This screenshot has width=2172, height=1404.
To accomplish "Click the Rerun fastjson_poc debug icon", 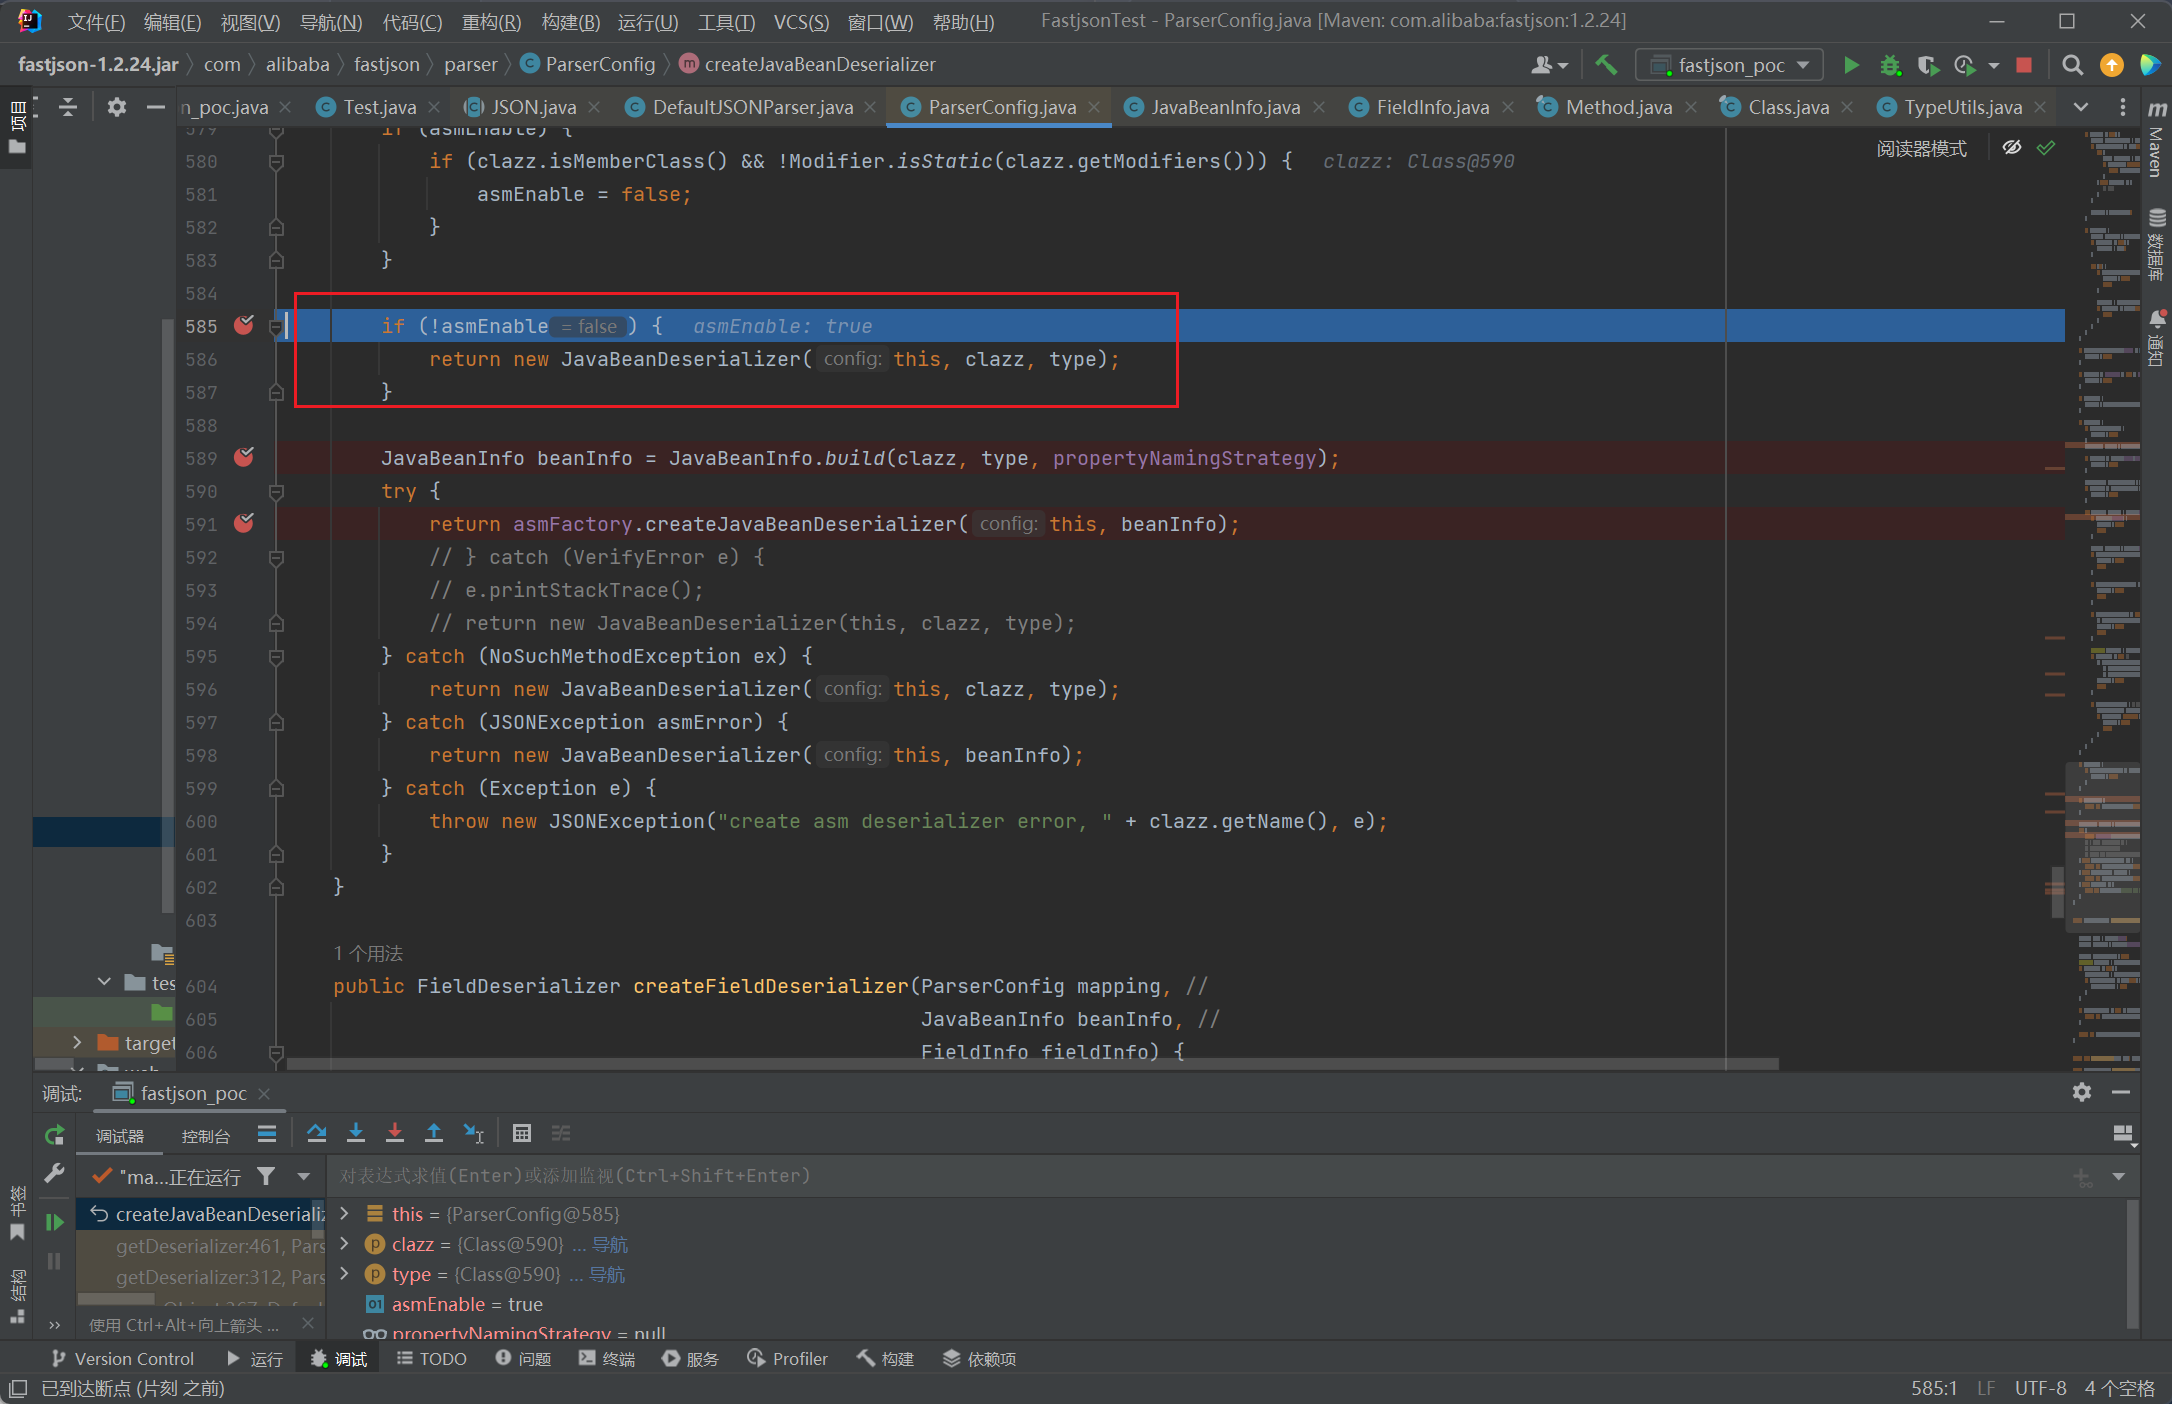I will [55, 1135].
